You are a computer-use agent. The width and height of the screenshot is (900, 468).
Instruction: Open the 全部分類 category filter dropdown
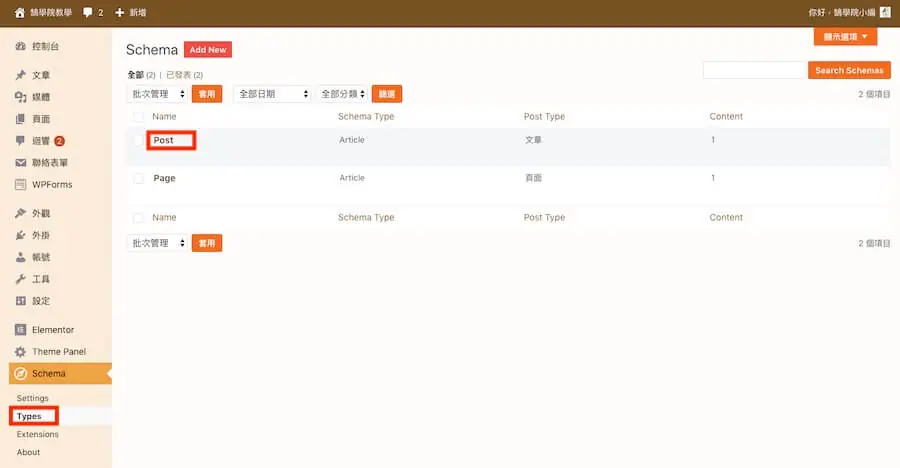[342, 94]
